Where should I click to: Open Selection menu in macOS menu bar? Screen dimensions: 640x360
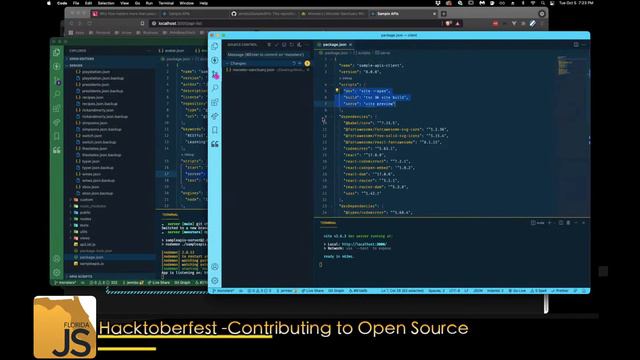tap(106, 3)
